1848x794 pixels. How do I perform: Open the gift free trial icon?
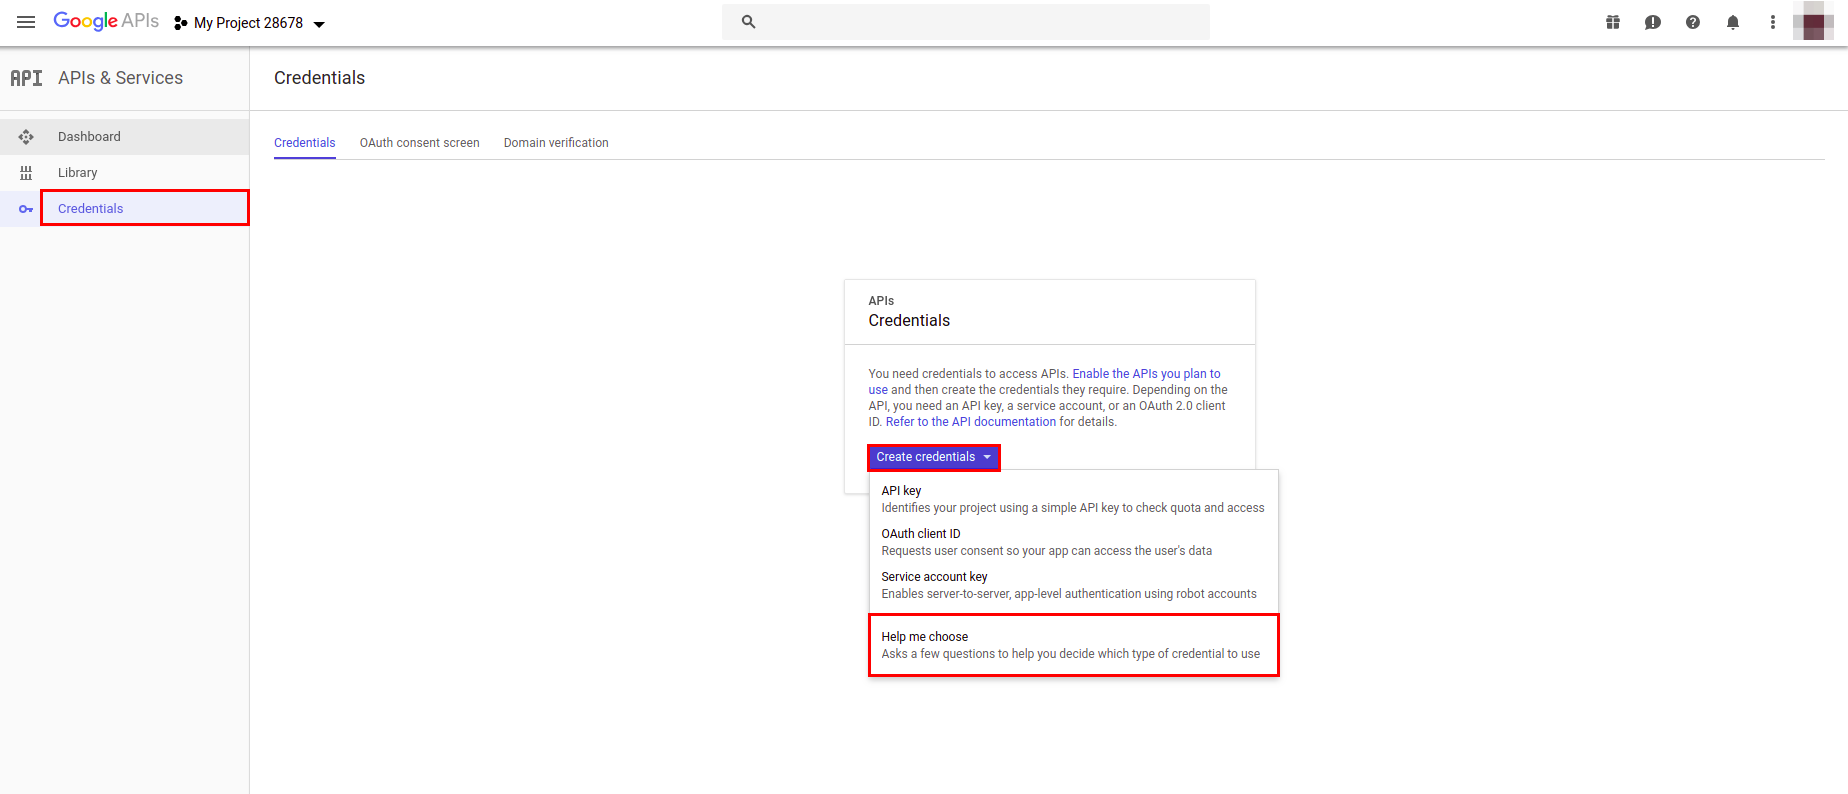coord(1613,22)
